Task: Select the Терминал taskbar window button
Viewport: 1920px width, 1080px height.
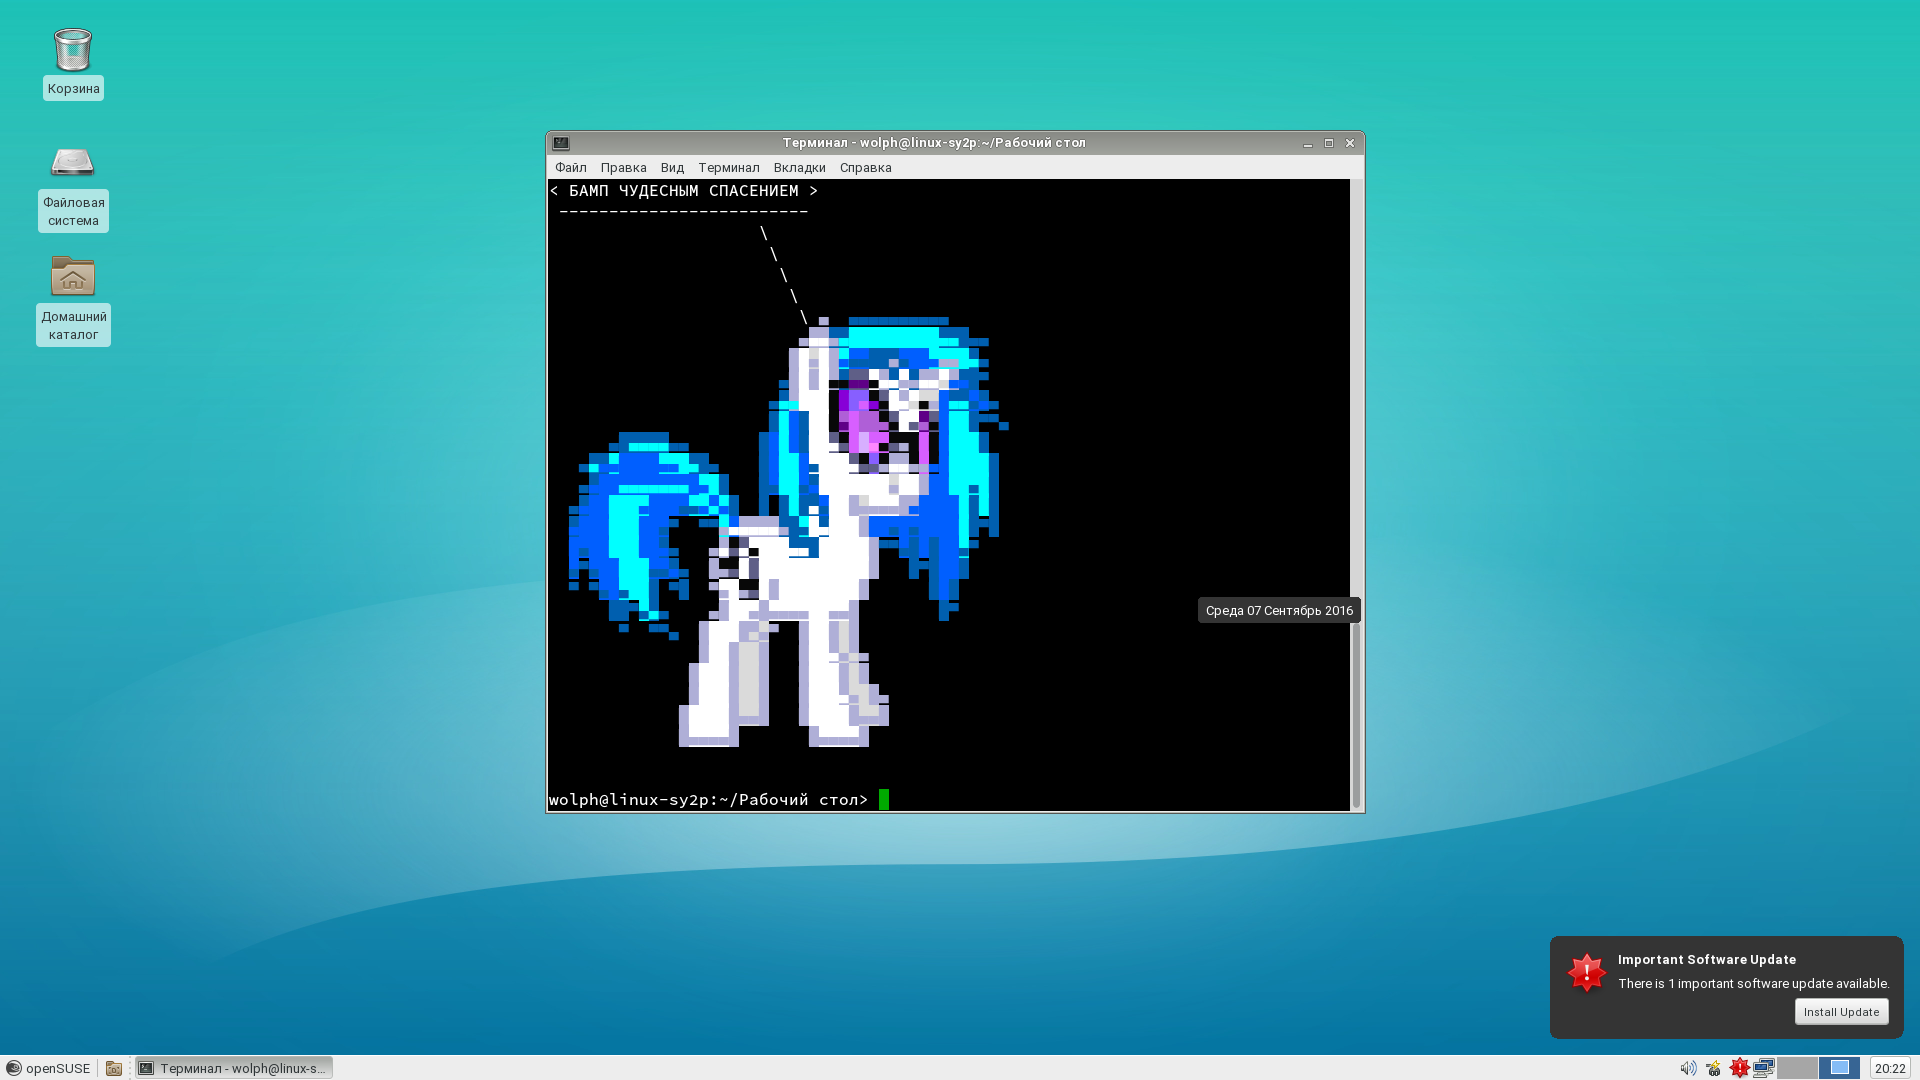Action: coord(234,1068)
